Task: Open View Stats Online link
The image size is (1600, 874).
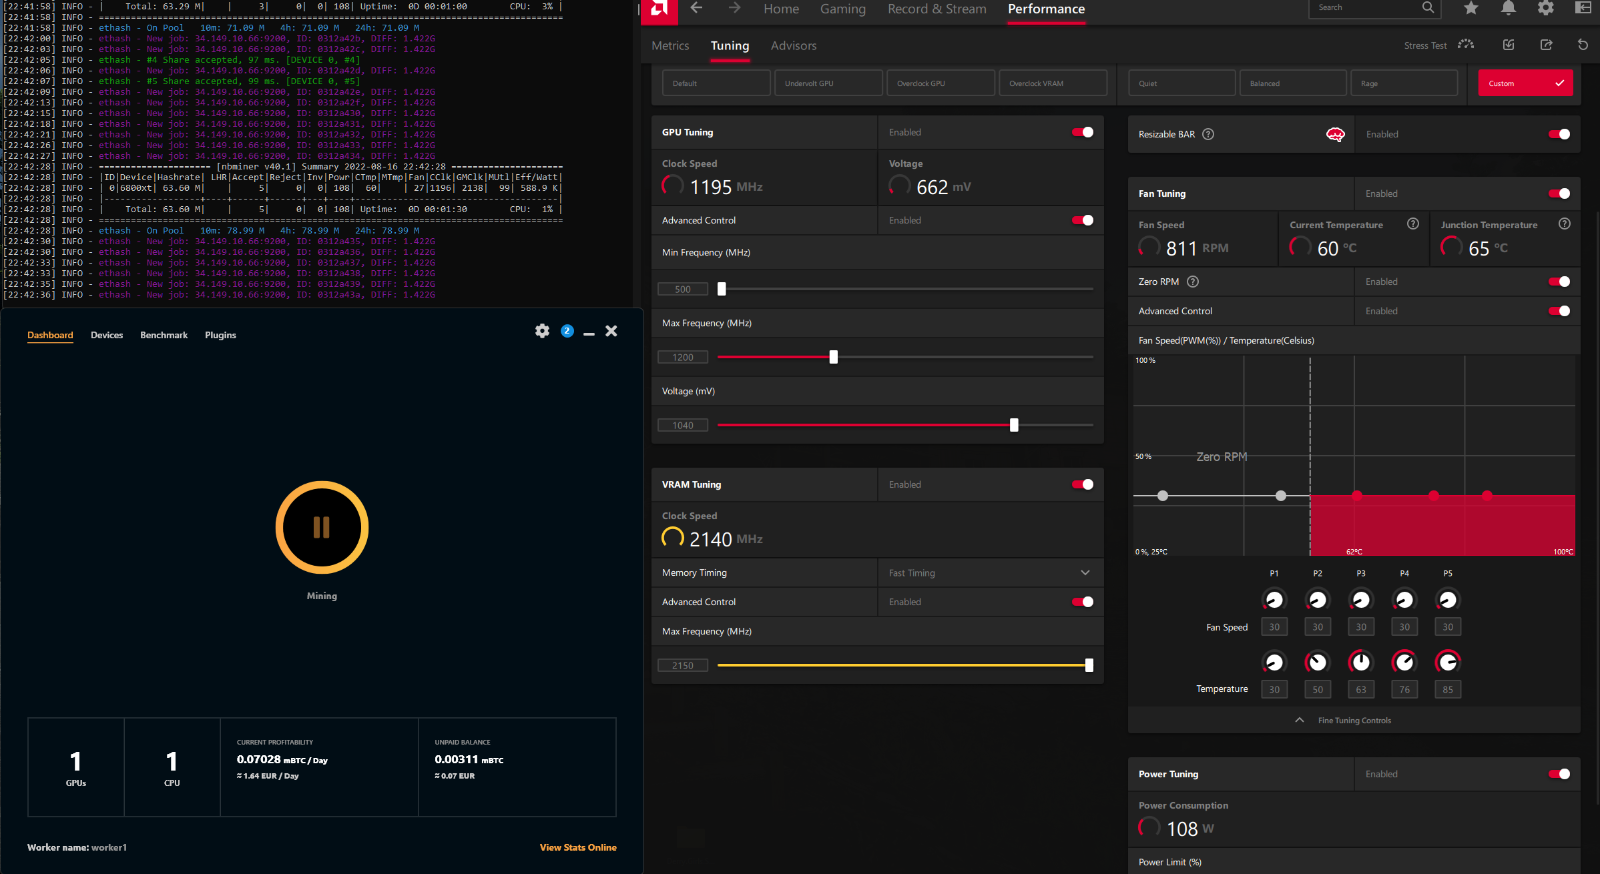Action: point(578,847)
